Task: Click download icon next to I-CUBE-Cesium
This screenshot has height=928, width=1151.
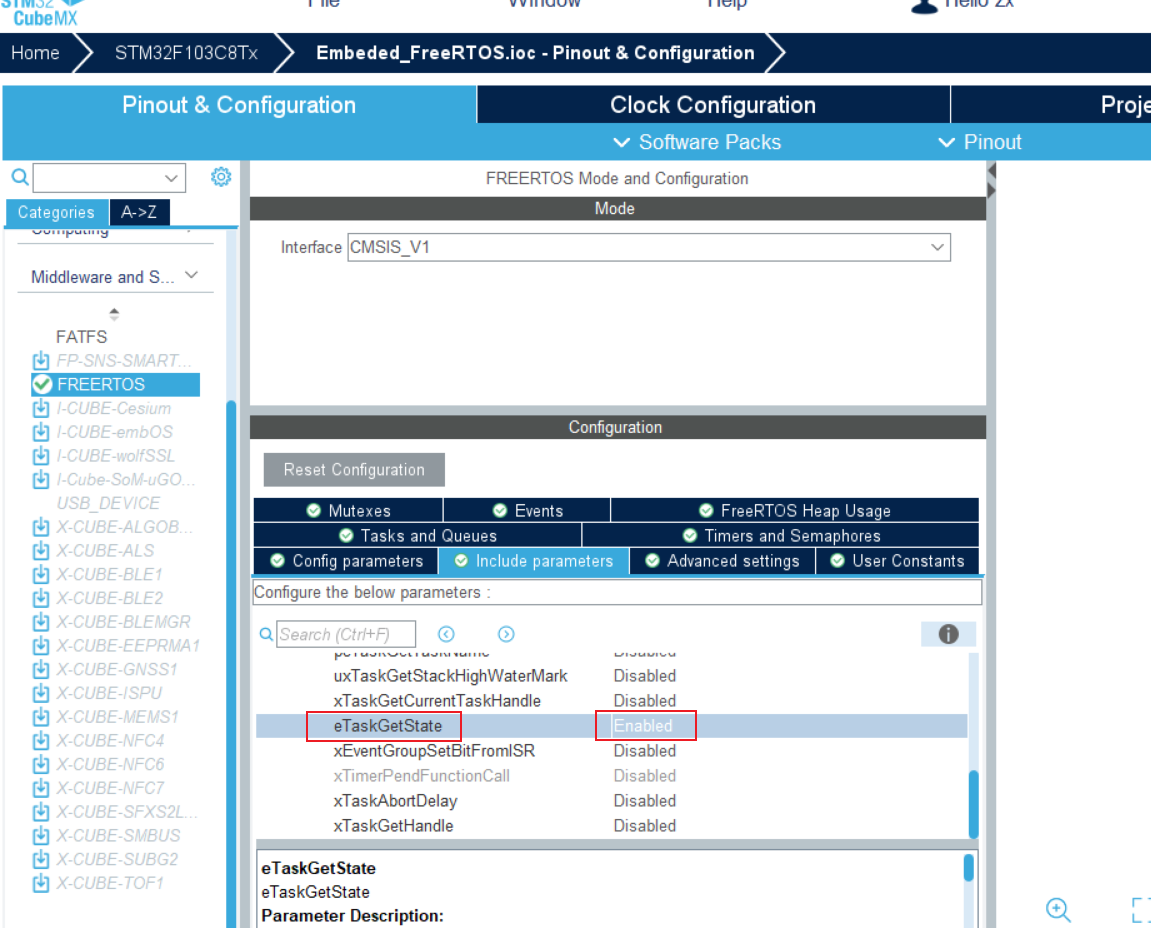Action: [41, 408]
